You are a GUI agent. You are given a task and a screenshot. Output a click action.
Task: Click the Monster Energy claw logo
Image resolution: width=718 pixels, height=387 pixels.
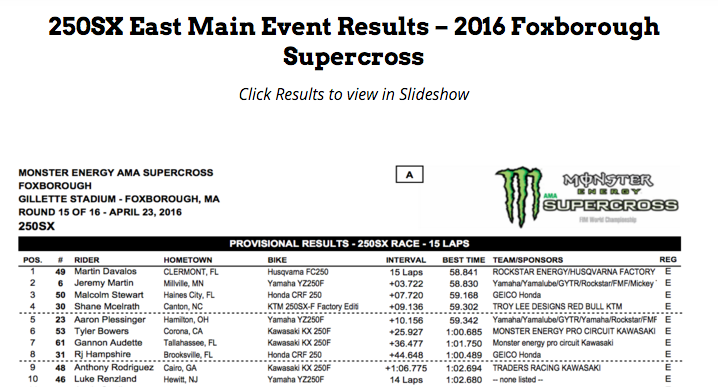(x=518, y=196)
